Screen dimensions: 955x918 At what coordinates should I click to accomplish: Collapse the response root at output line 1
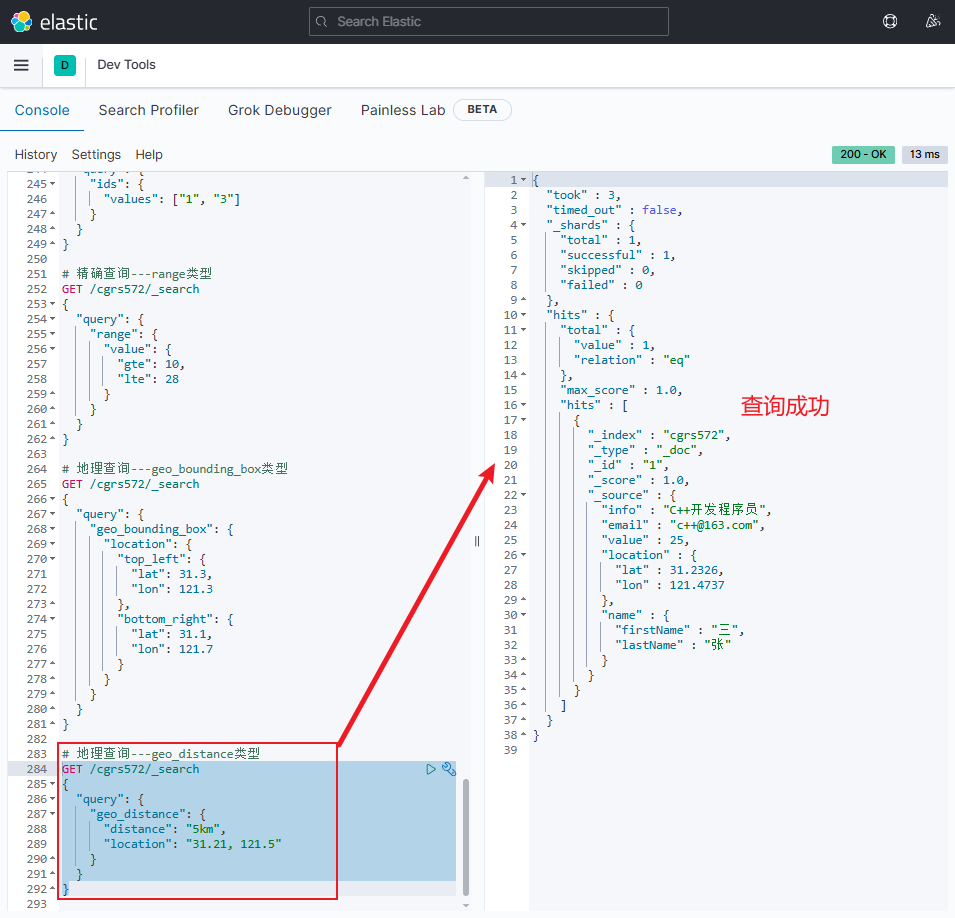[x=523, y=180]
